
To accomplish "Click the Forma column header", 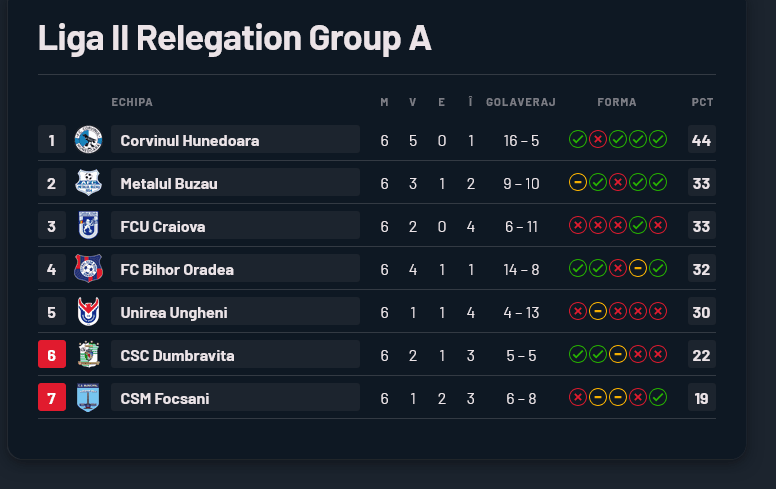I will click(617, 102).
